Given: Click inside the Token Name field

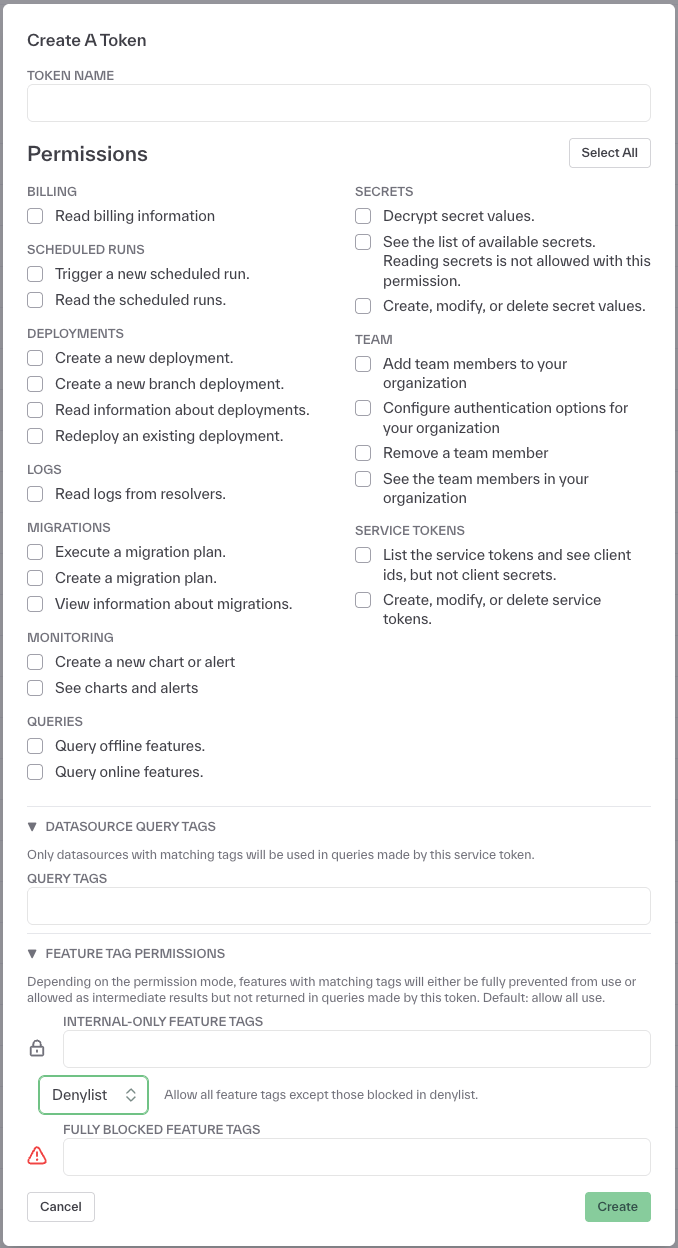Looking at the screenshot, I should [x=338, y=102].
